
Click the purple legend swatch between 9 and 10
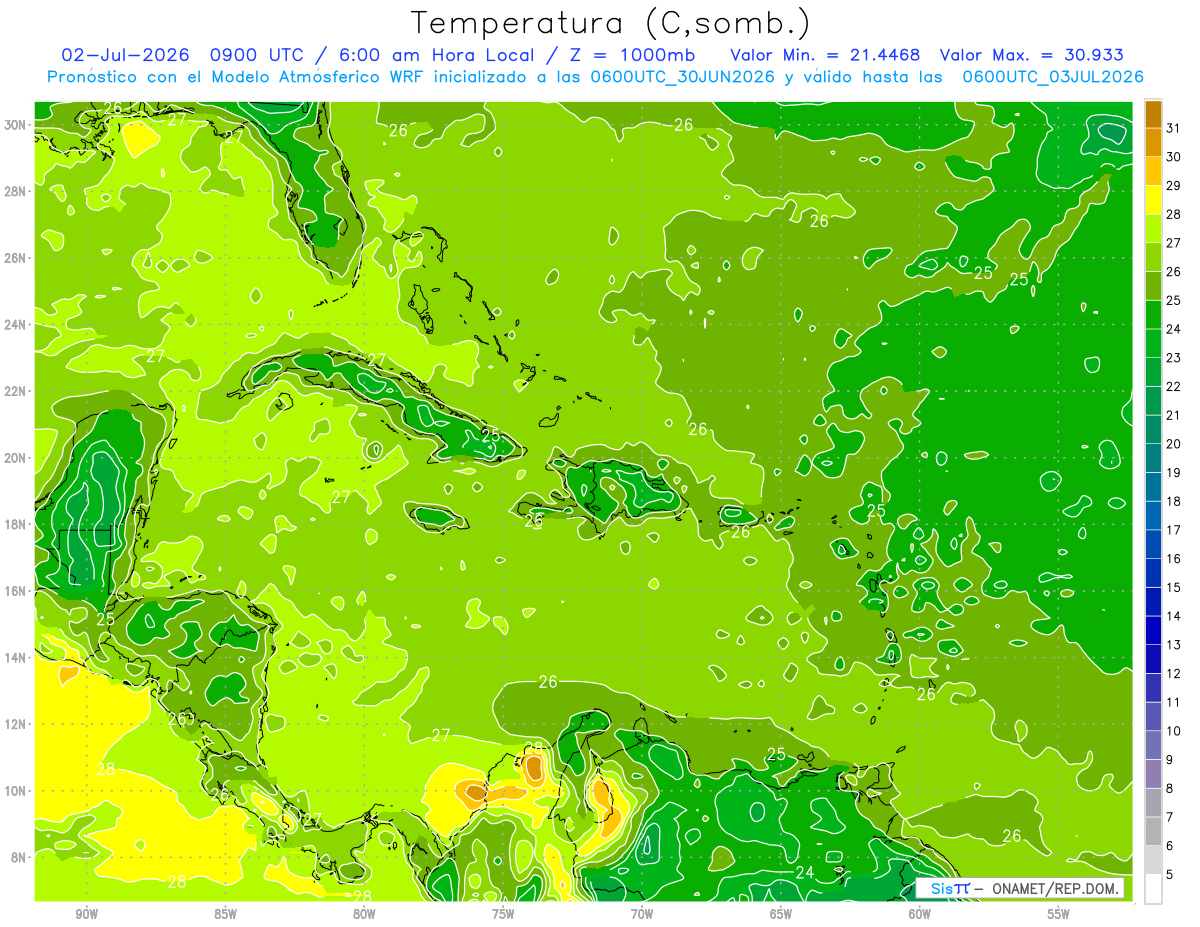1153,746
